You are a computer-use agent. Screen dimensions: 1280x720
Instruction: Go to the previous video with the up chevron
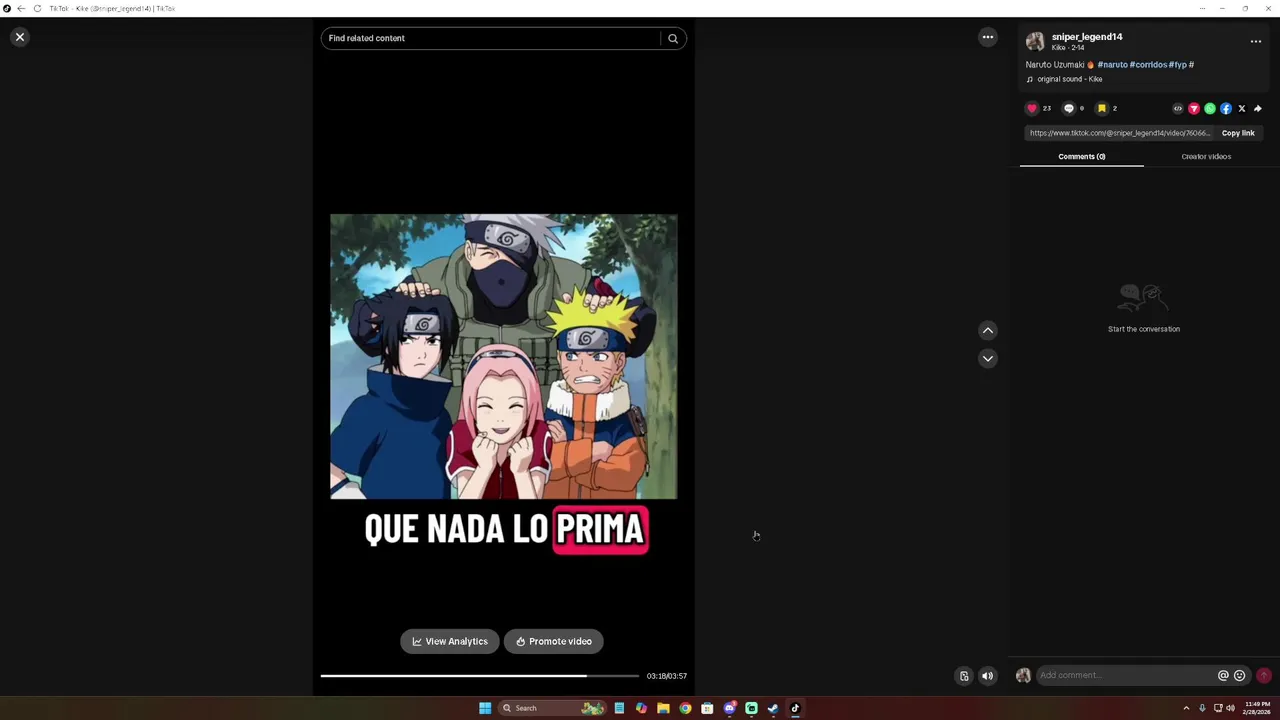[988, 330]
